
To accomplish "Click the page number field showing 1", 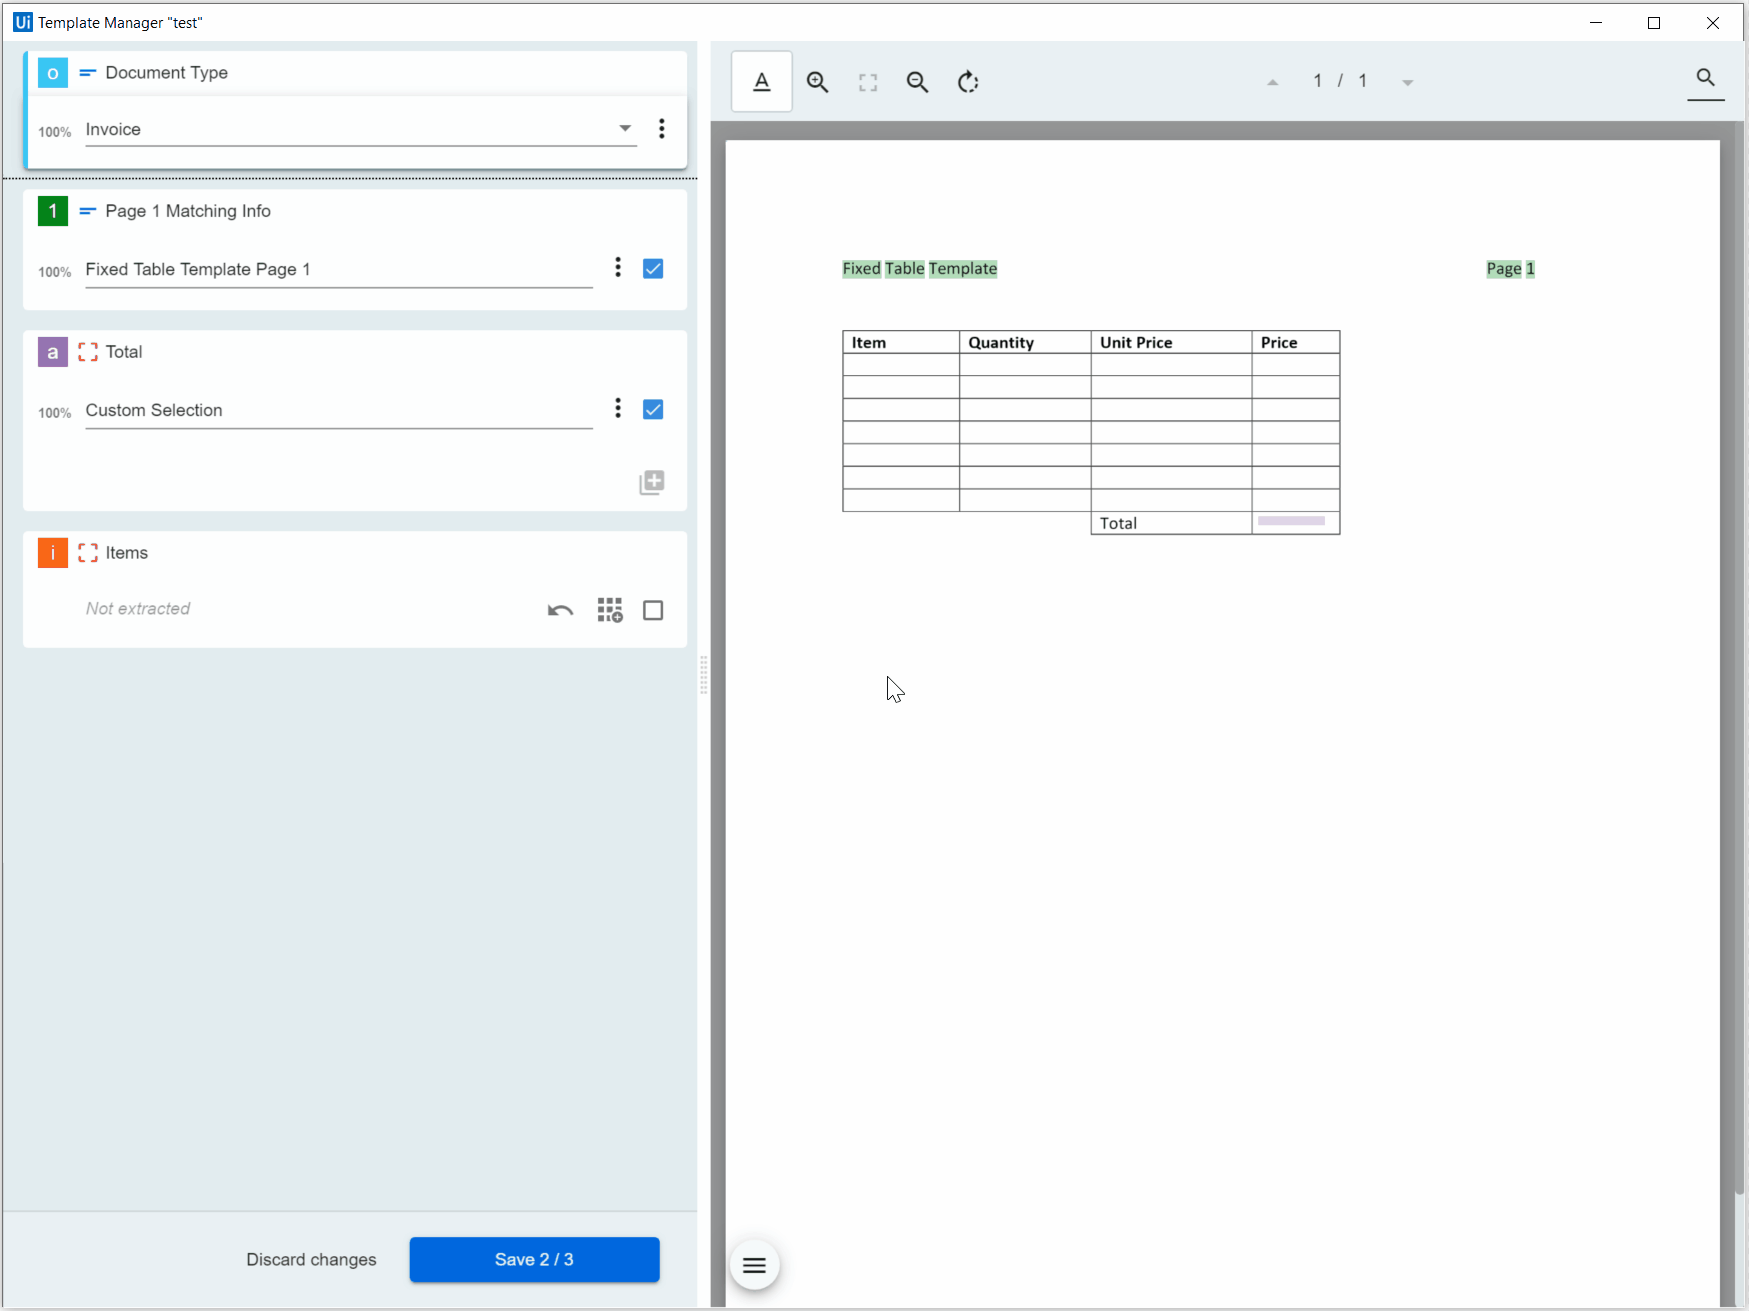I will click(1318, 81).
